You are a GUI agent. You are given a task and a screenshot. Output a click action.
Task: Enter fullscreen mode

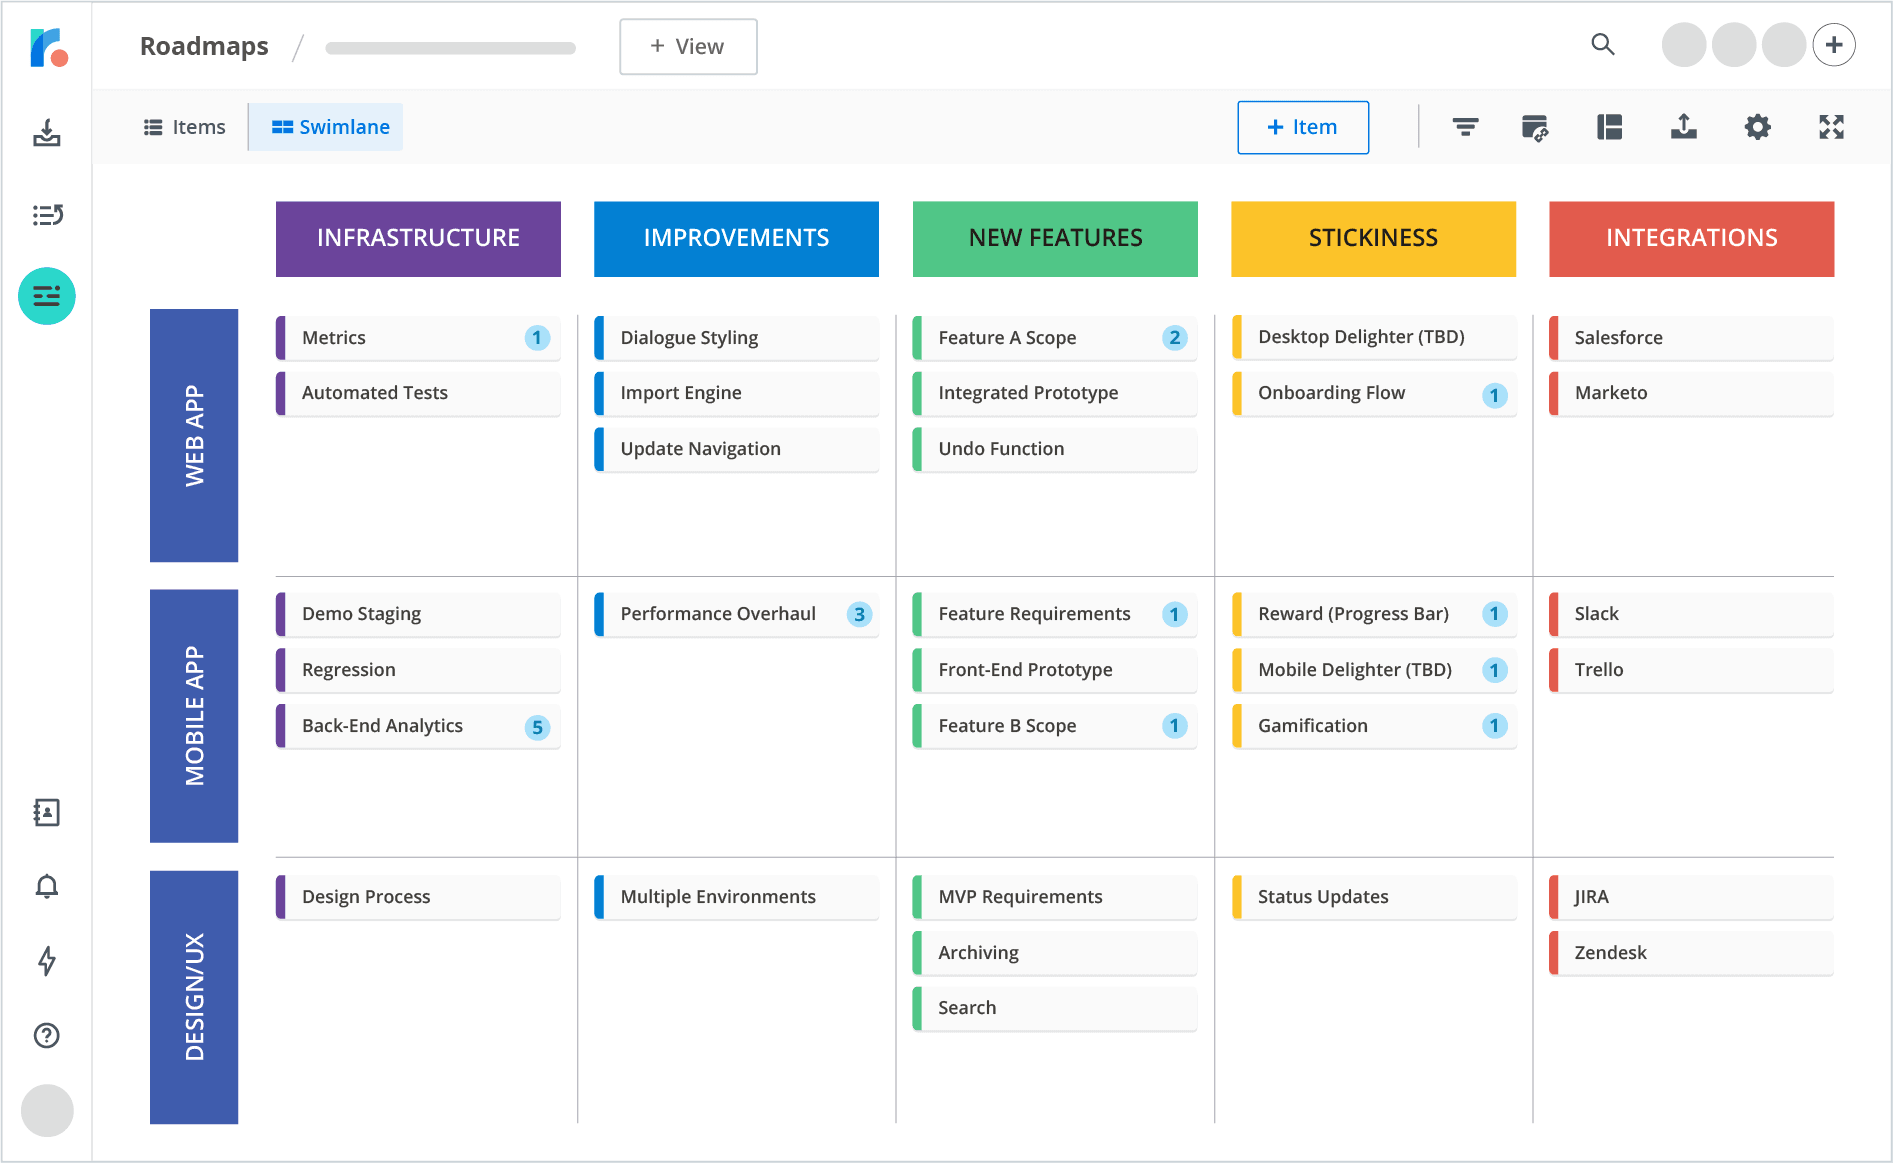1831,127
